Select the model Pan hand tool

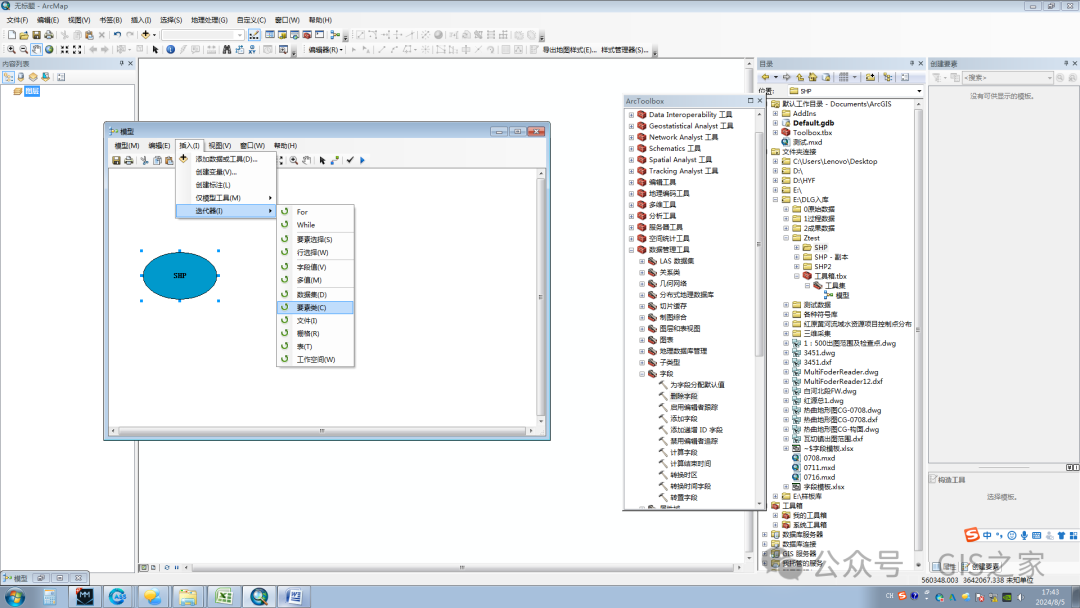pos(307,160)
